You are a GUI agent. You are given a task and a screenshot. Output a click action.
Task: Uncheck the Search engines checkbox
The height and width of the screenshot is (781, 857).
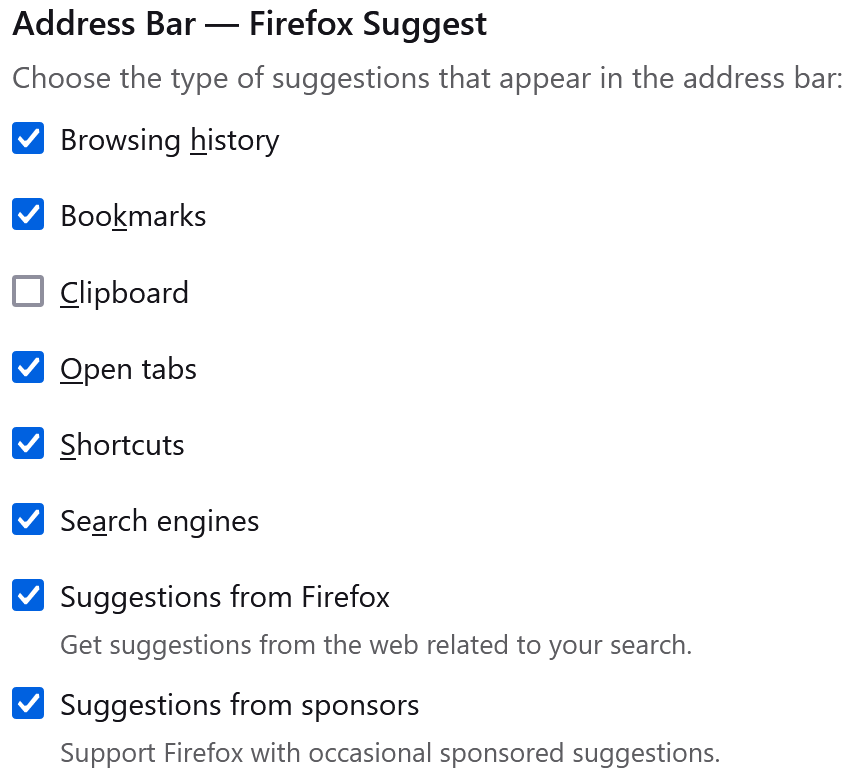[28, 520]
